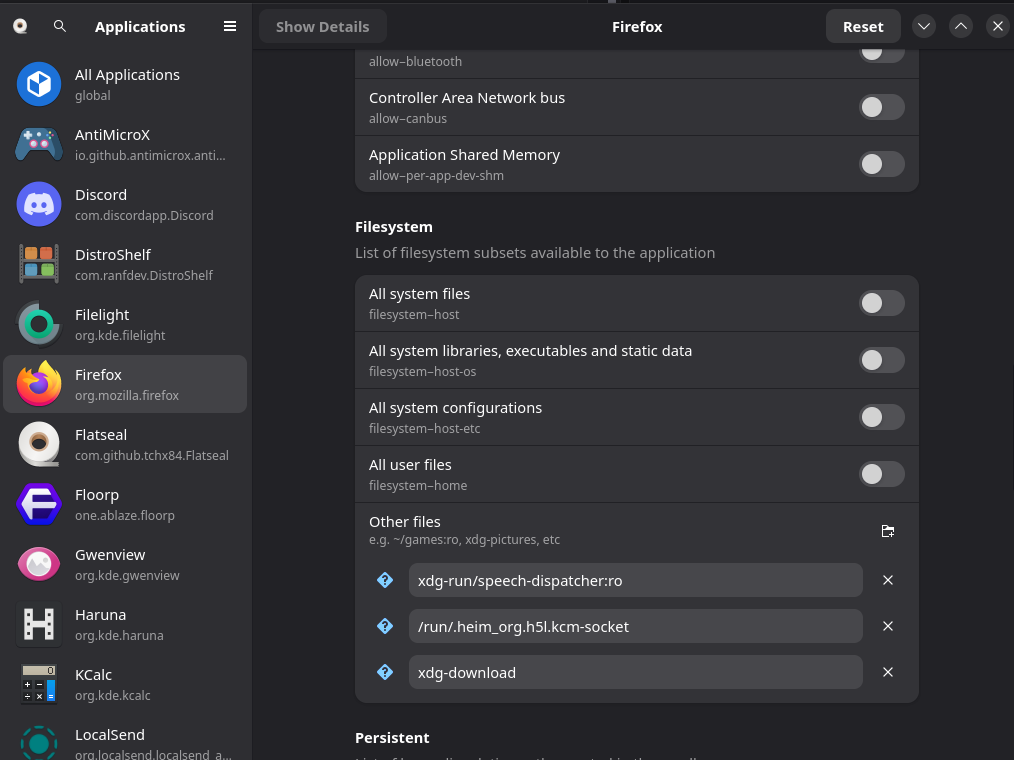Screen dimensions: 1014x760
Task: Click the folder icon to add other files
Action: point(887,531)
